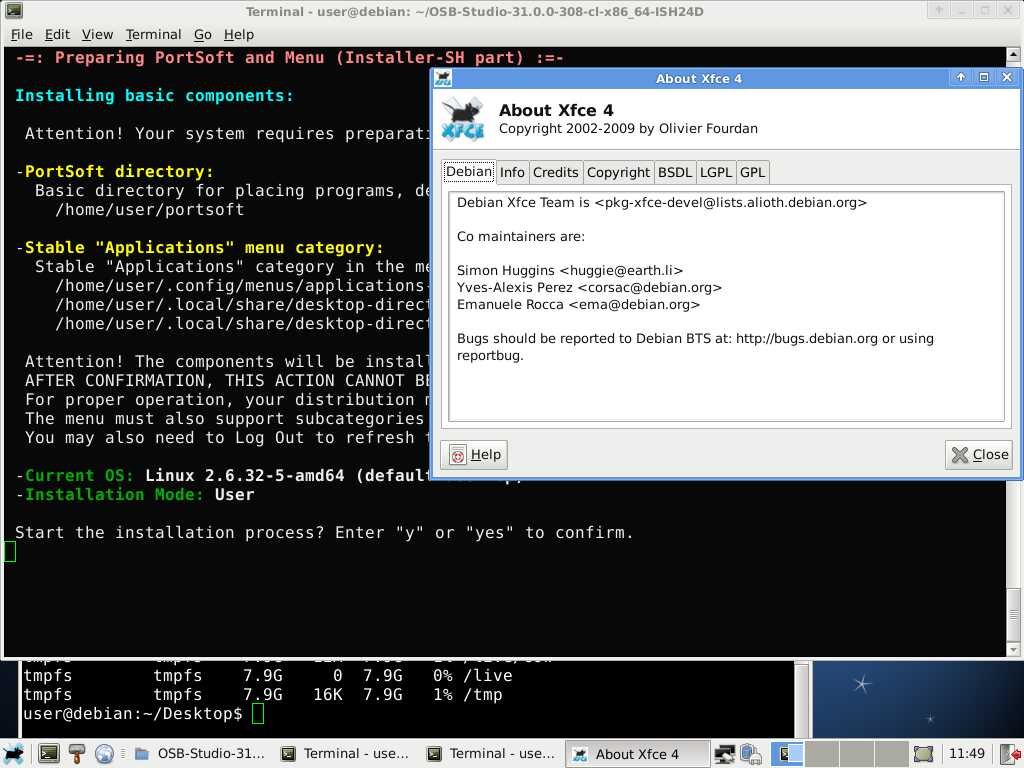The width and height of the screenshot is (1024, 768).
Task: Launch the web browser globe icon
Action: (104, 754)
